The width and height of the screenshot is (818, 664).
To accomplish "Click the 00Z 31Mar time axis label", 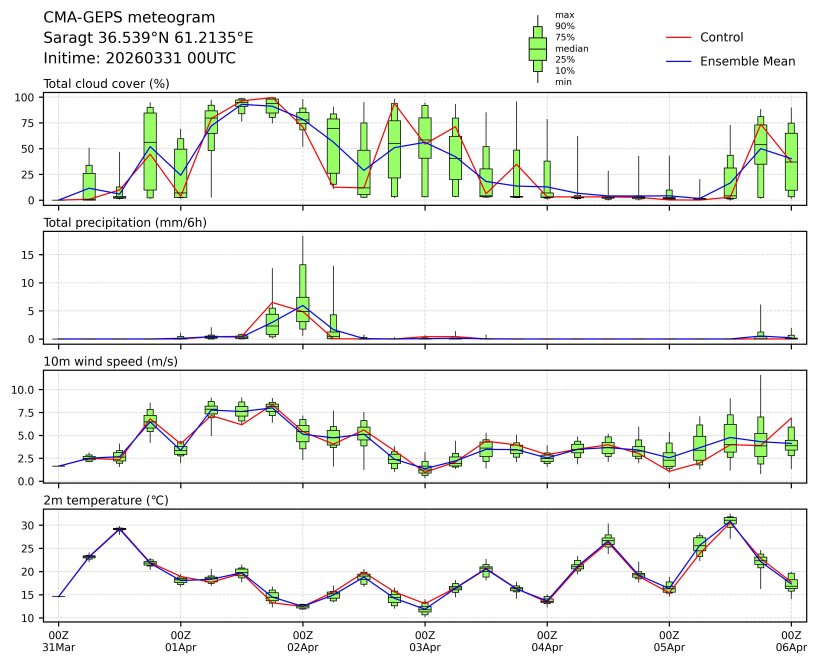I will coord(58,641).
